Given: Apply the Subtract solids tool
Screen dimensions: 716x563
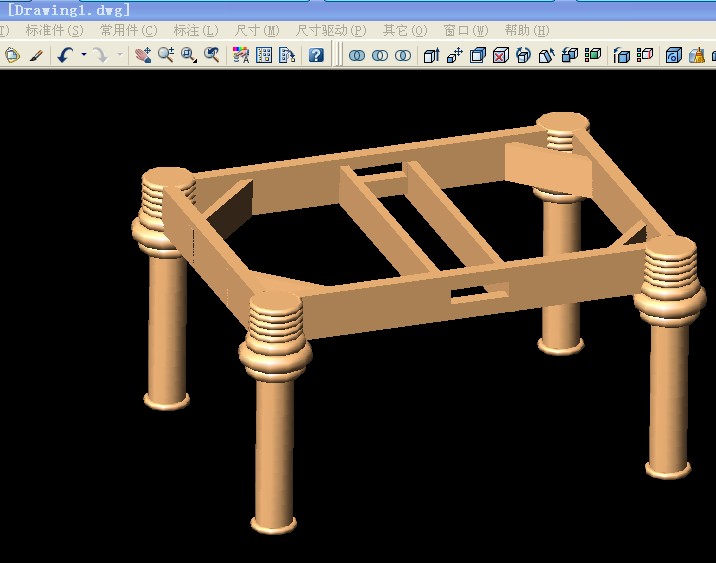Looking at the screenshot, I should 380,56.
